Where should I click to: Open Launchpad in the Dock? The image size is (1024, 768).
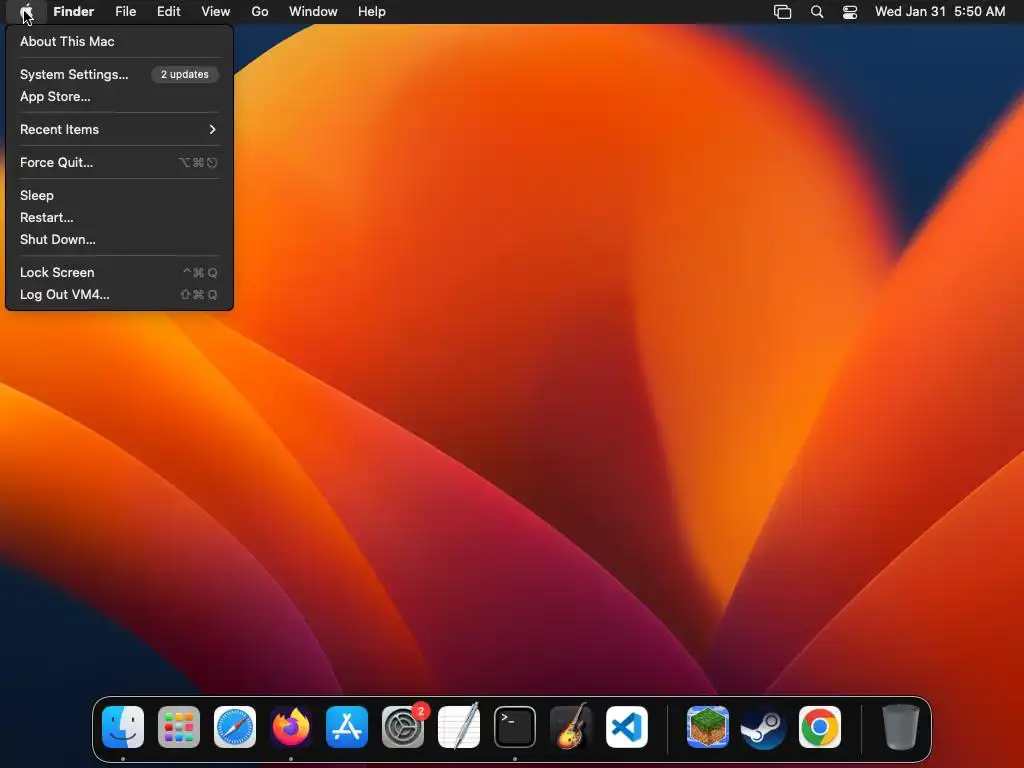[x=179, y=727]
